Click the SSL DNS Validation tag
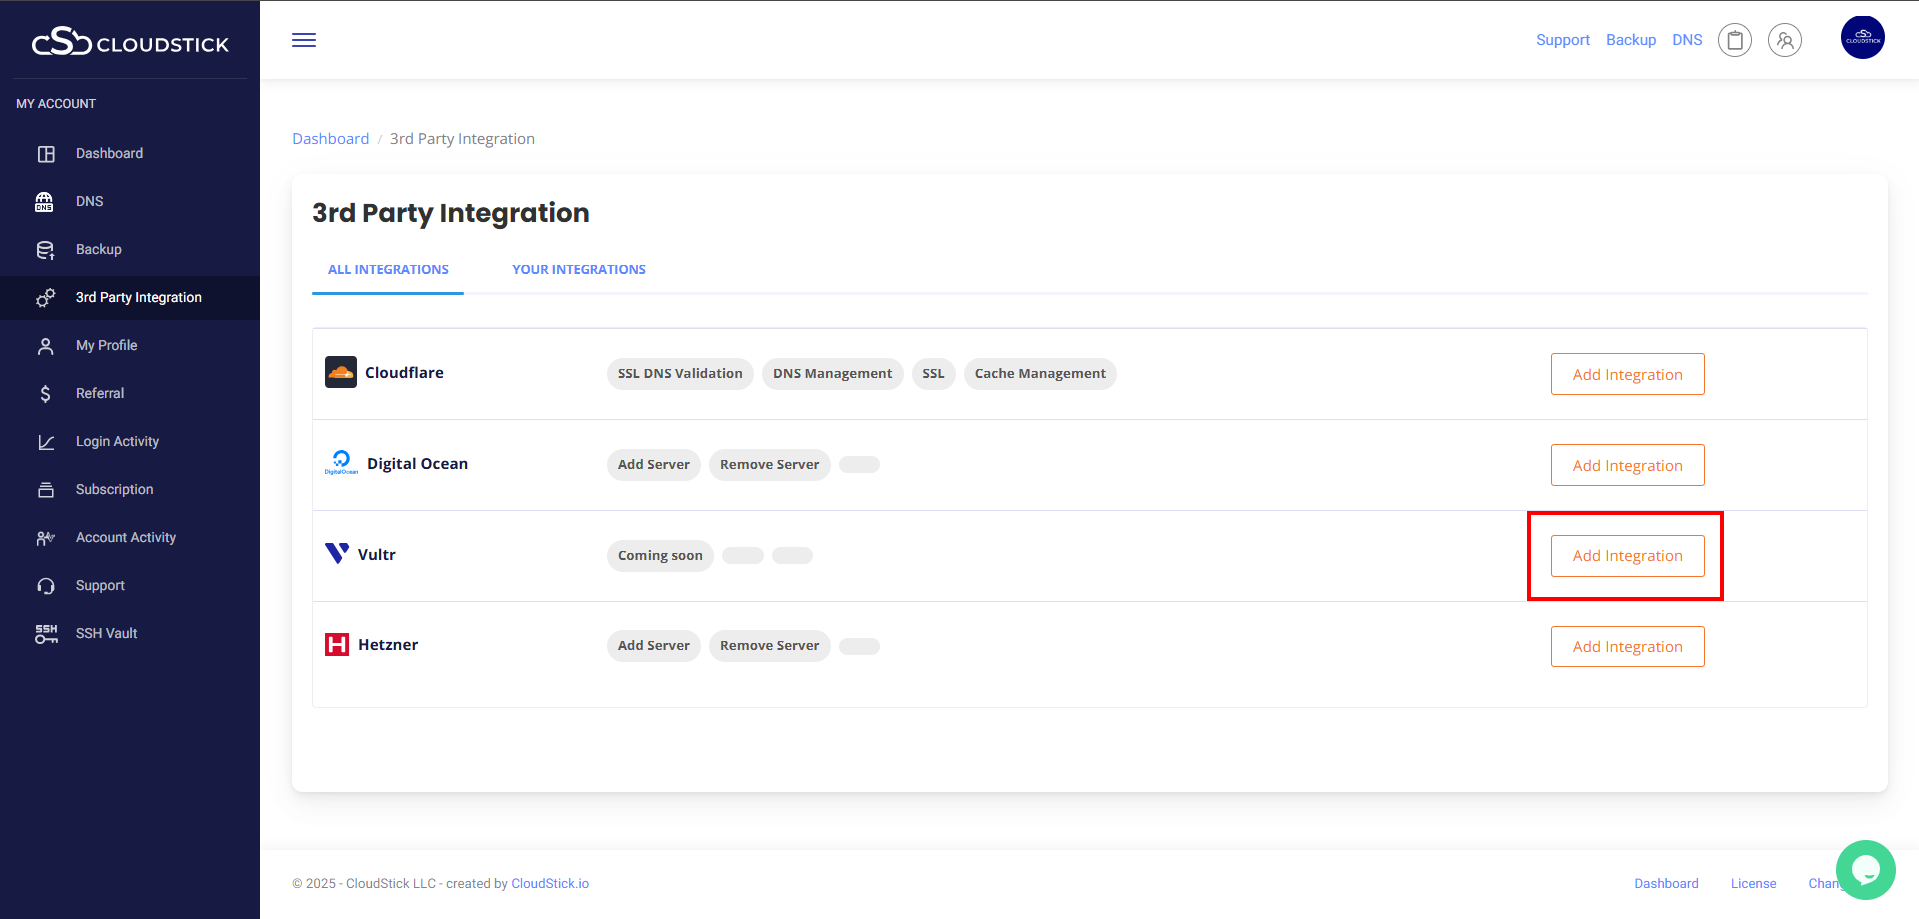The image size is (1919, 919). click(680, 374)
